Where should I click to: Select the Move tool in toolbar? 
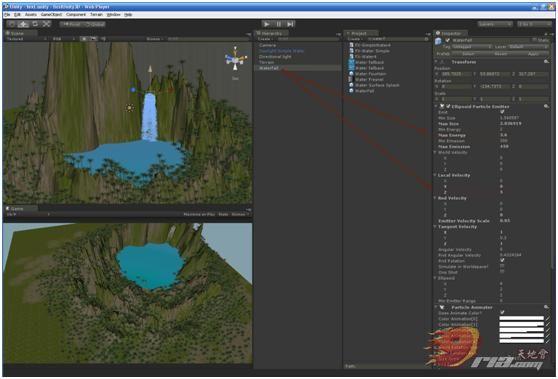23,24
